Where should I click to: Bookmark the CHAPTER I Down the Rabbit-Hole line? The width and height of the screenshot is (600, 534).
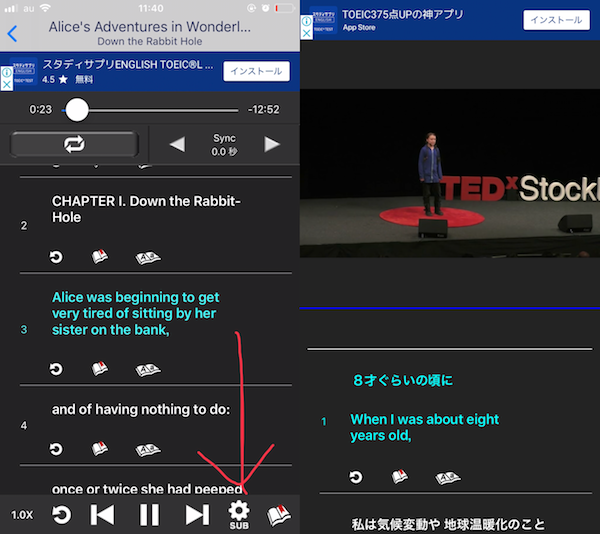99,257
